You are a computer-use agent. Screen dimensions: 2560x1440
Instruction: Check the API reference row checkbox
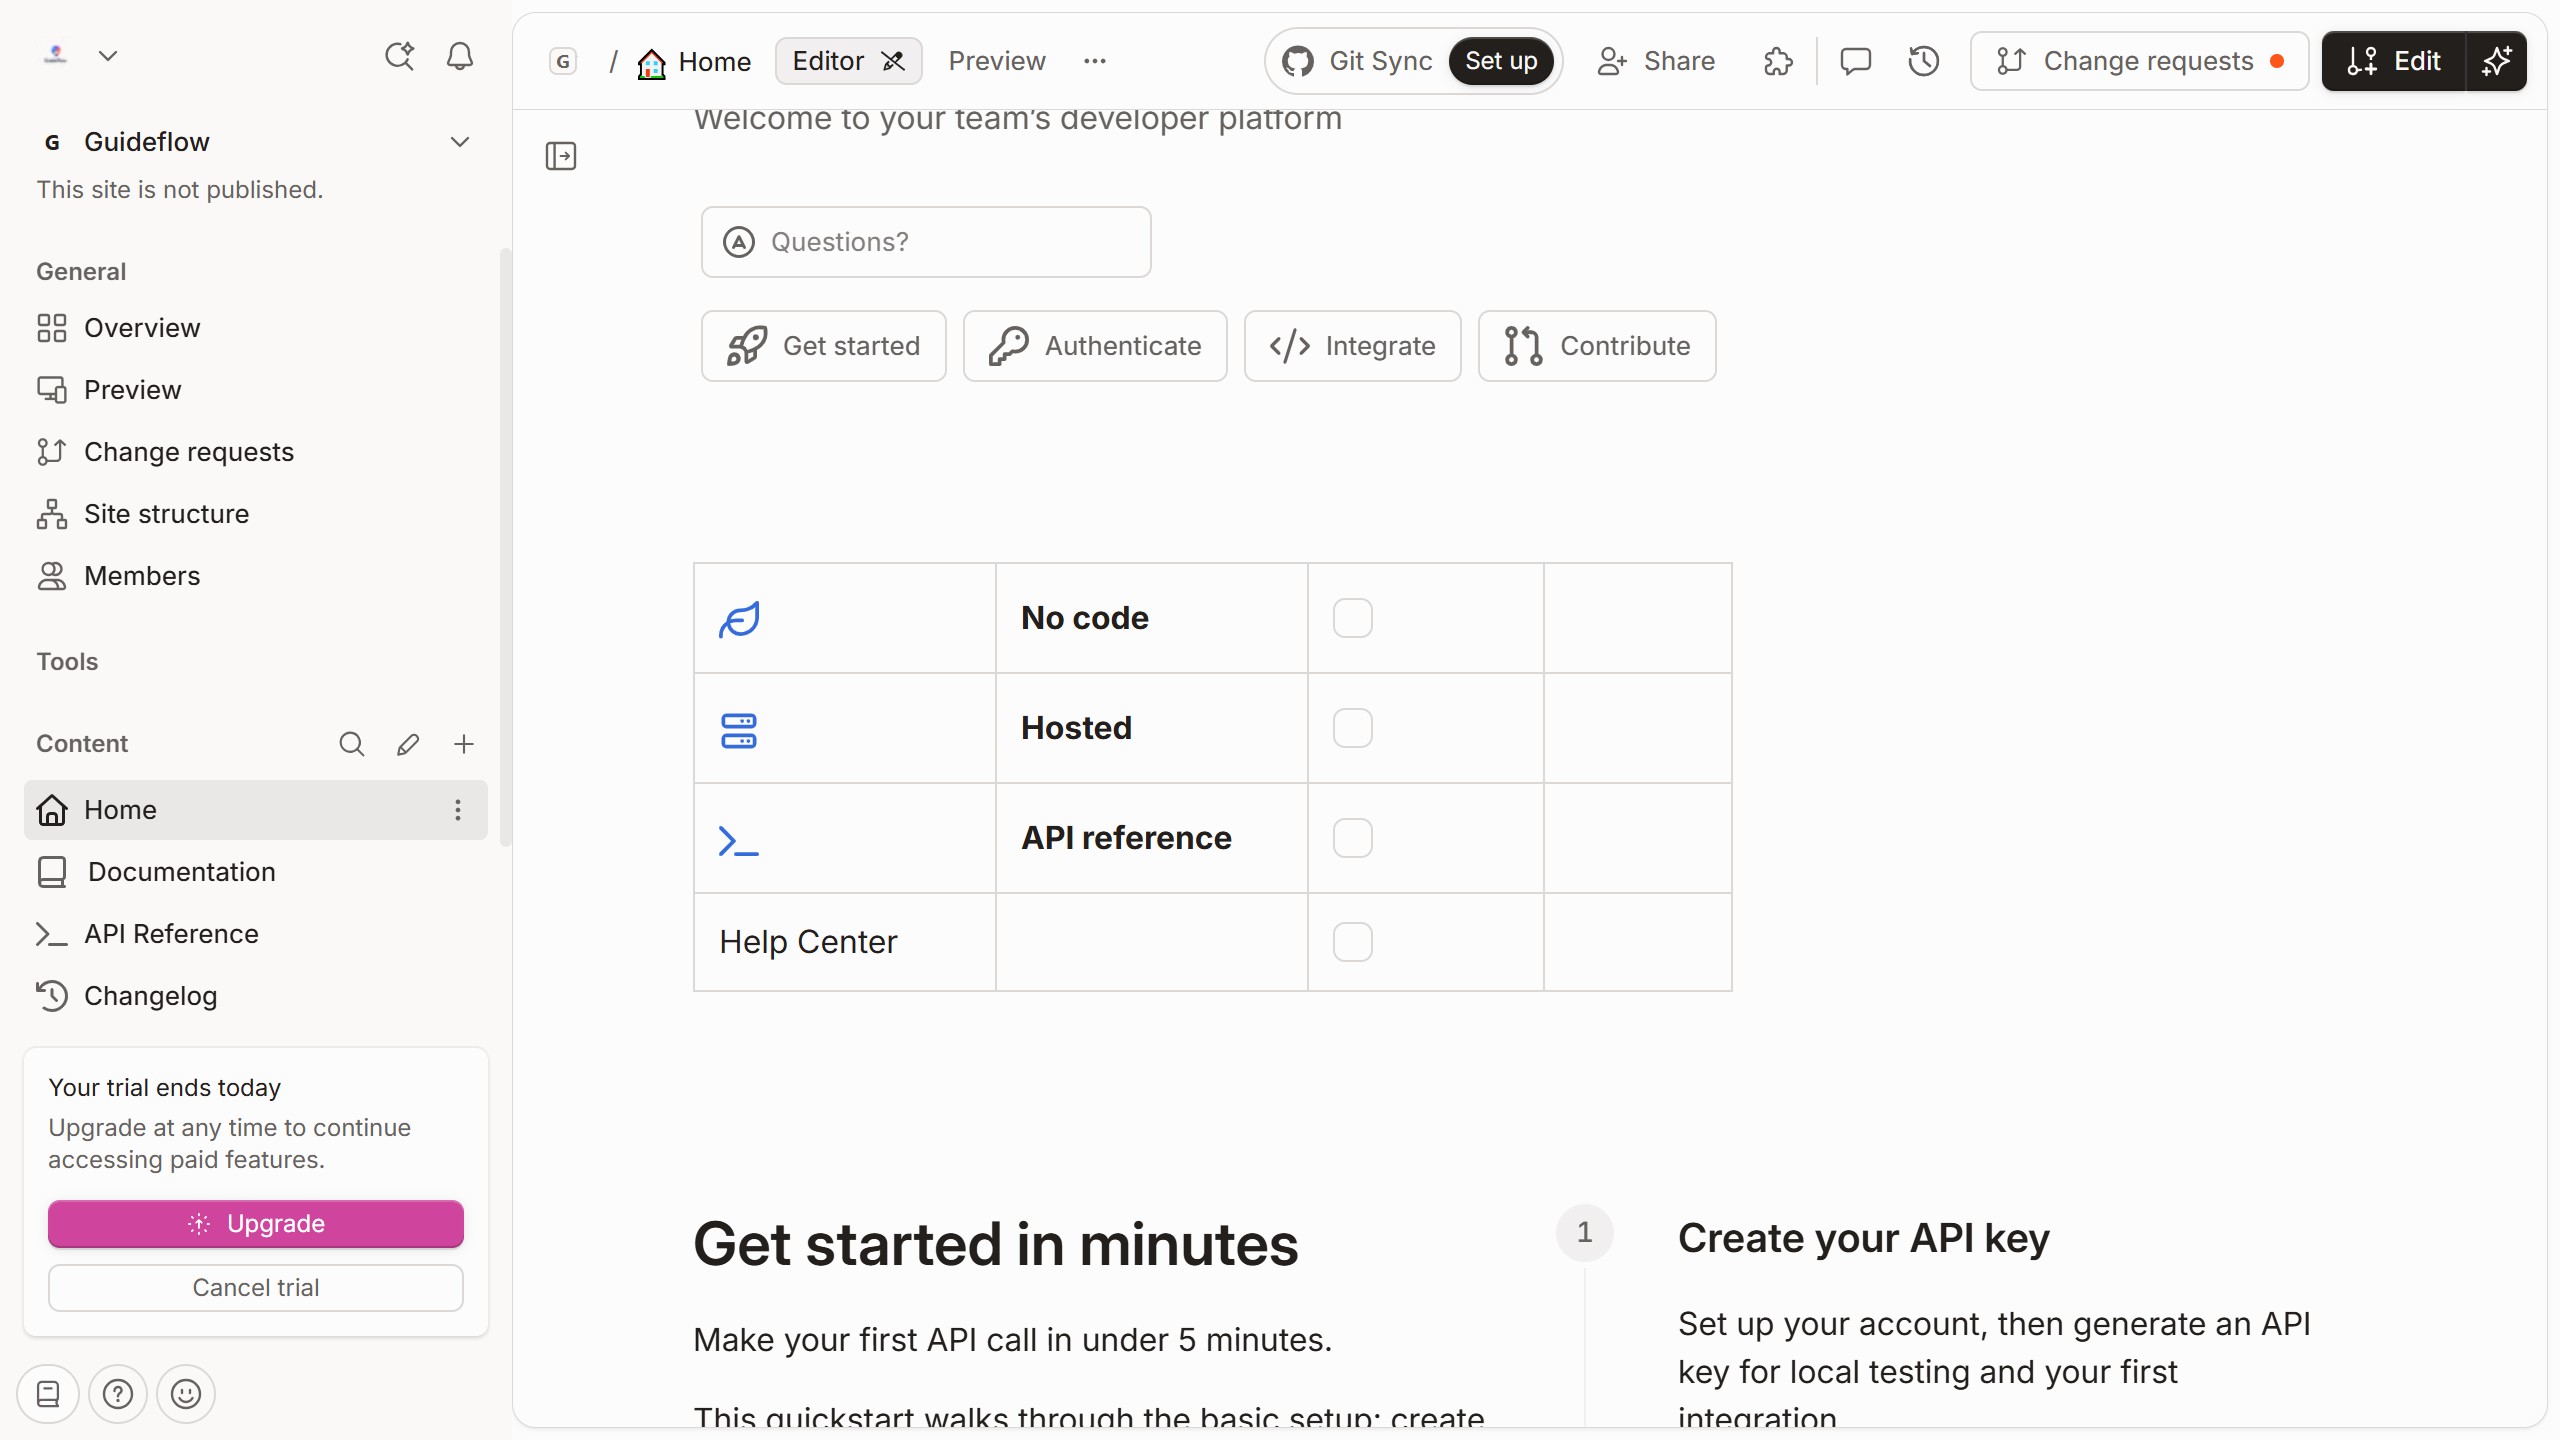[x=1353, y=838]
